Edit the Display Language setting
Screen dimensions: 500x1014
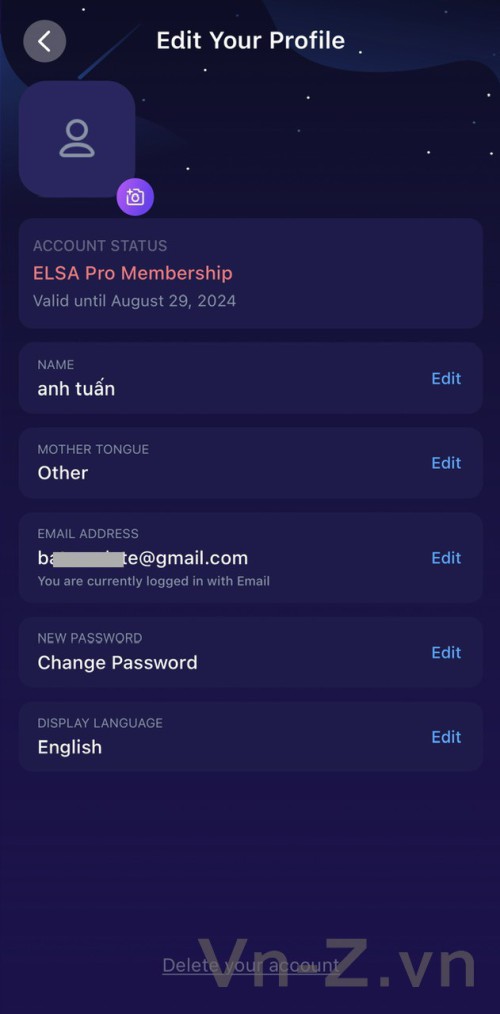tap(446, 737)
